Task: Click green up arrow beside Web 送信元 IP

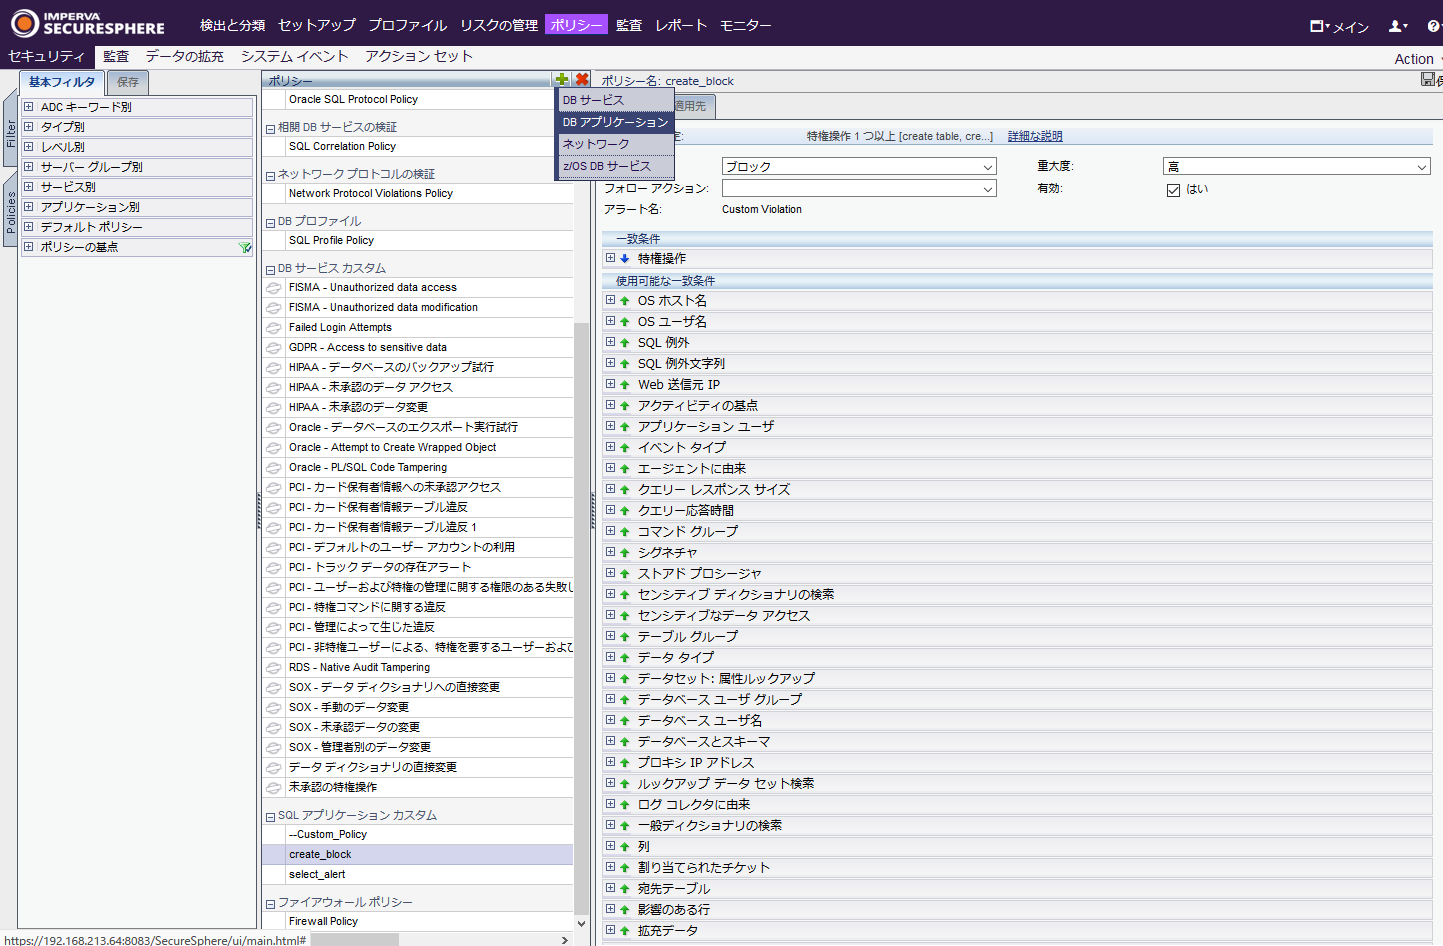Action: click(x=625, y=384)
